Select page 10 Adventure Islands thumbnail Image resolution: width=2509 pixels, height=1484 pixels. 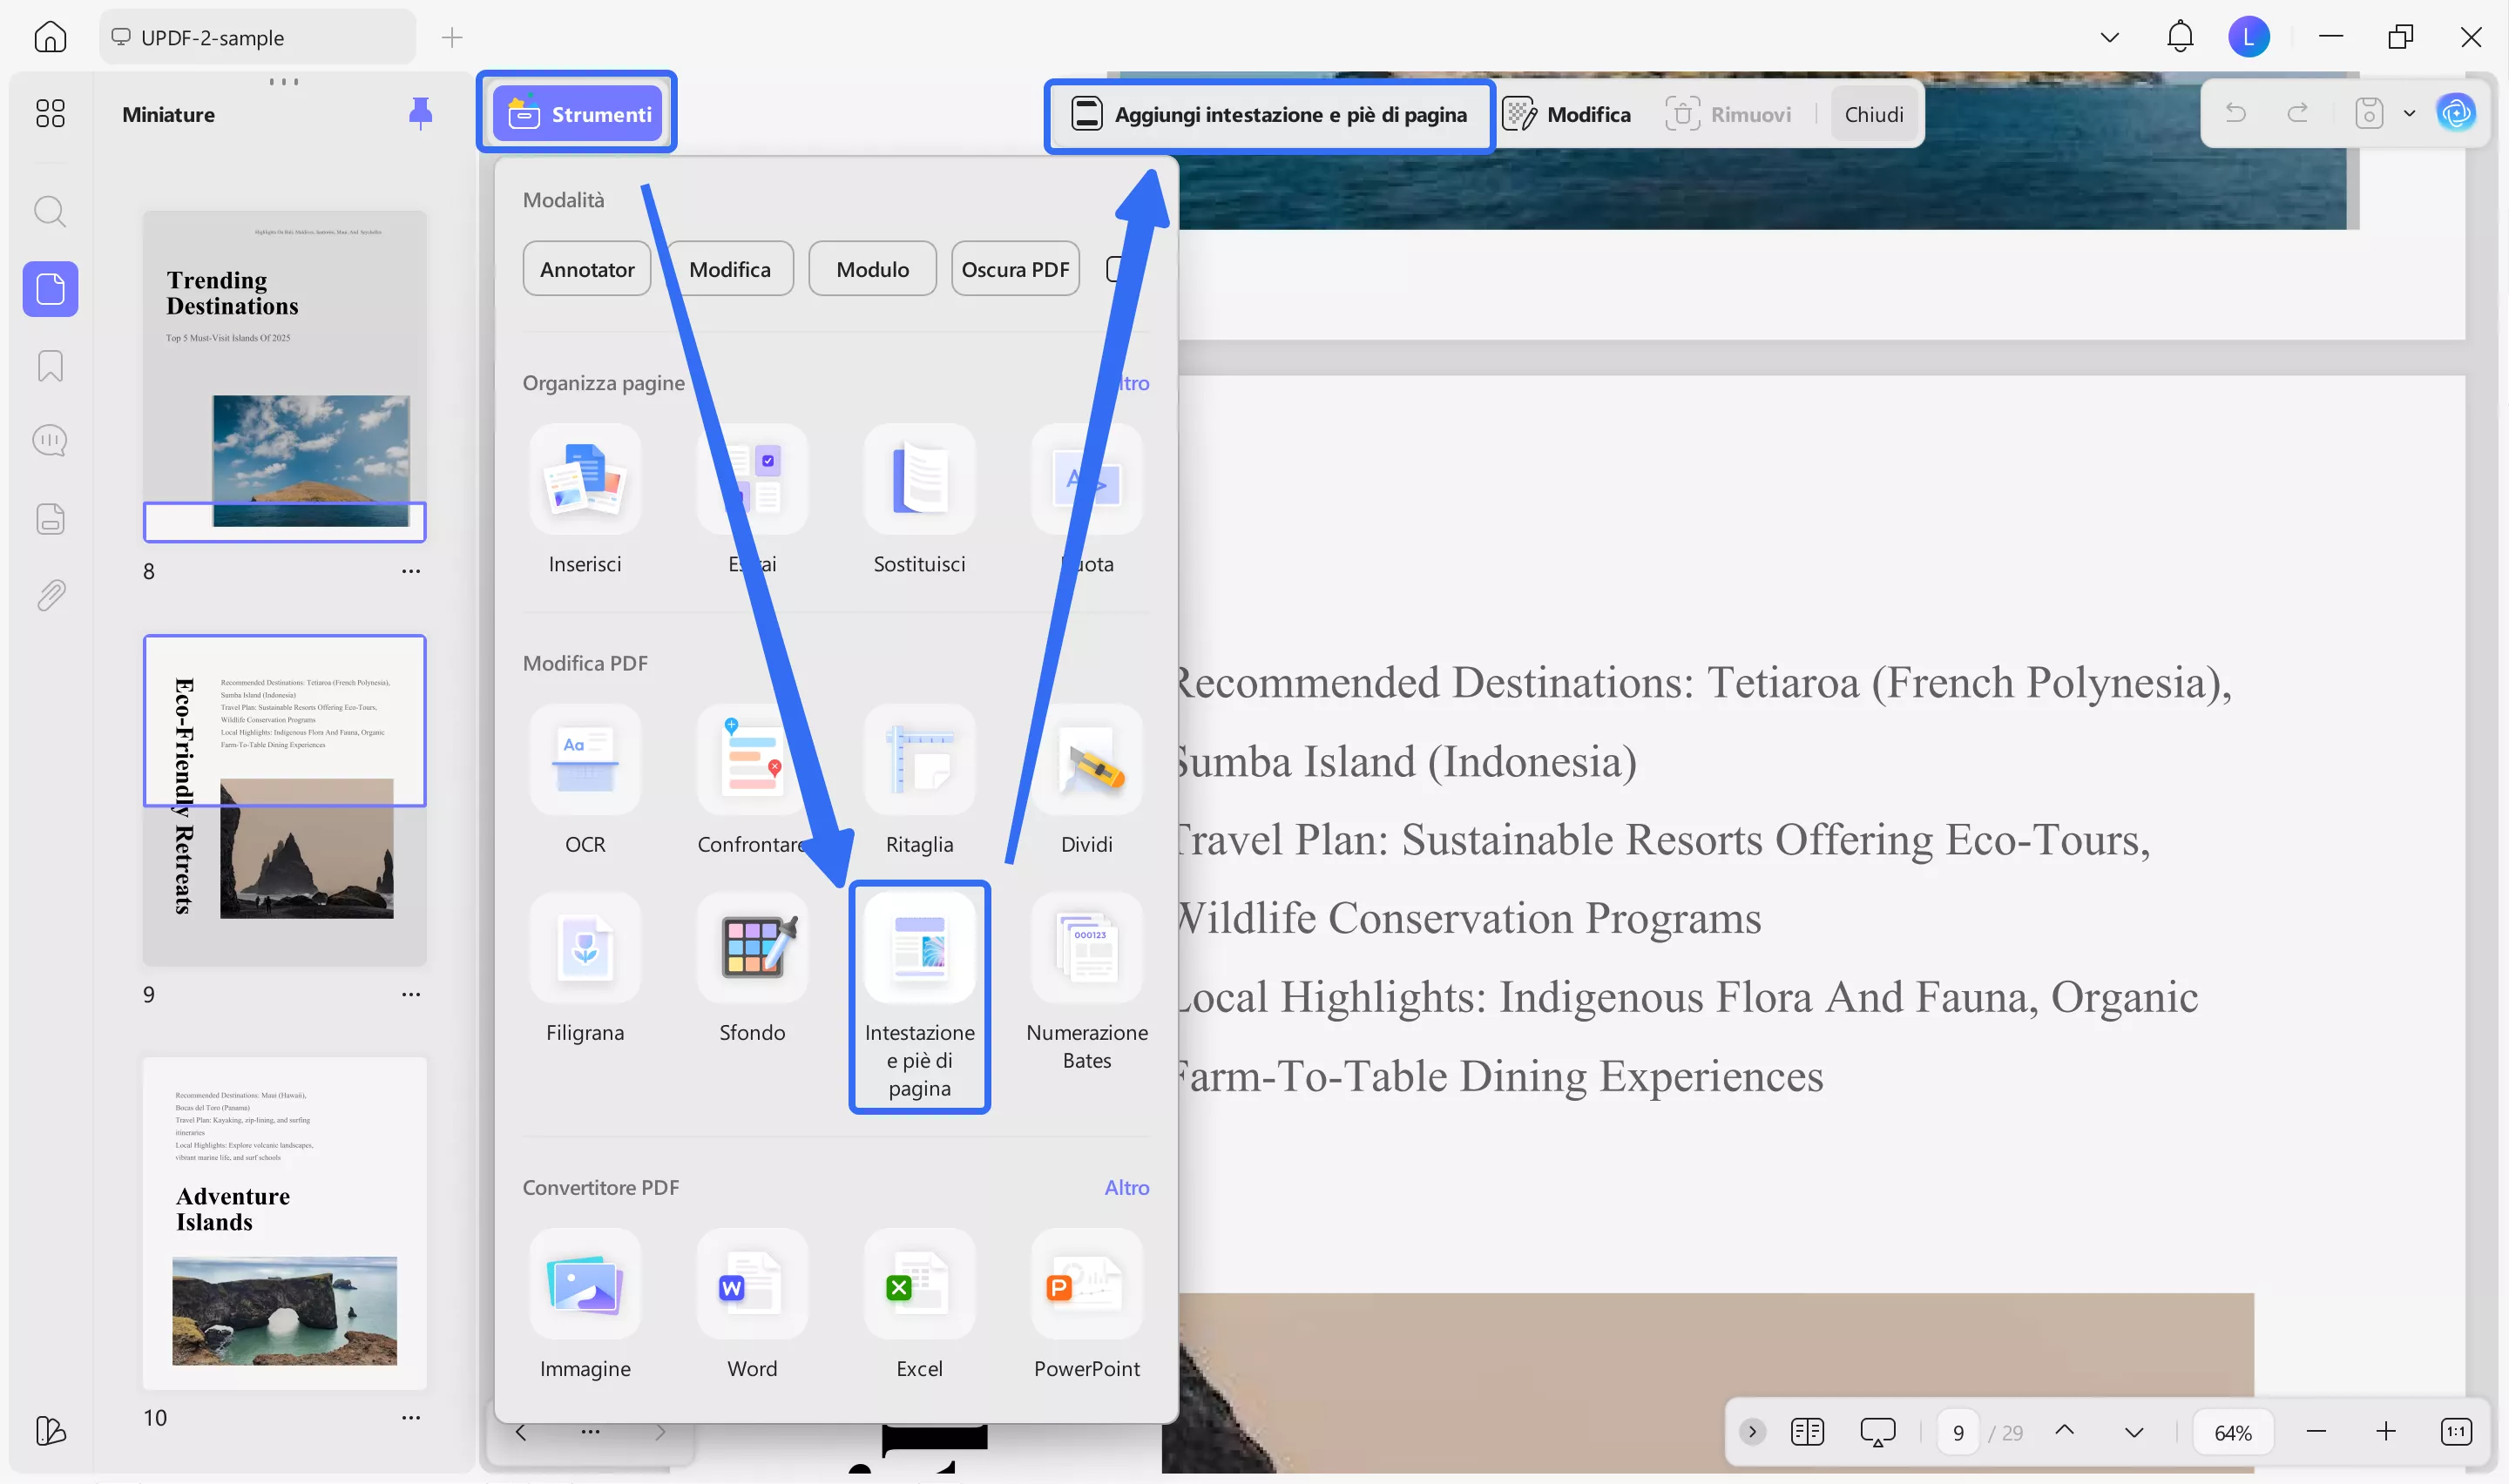point(284,1222)
